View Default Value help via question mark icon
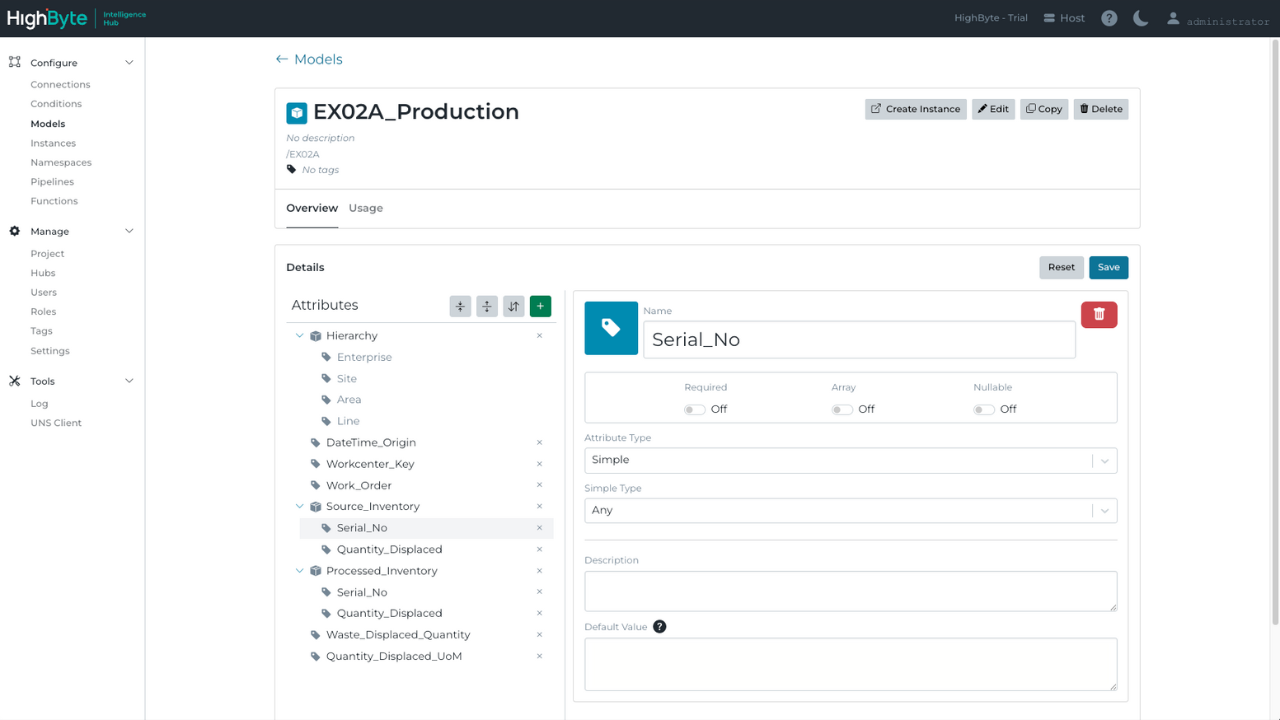This screenshot has width=1280, height=720. click(x=659, y=626)
